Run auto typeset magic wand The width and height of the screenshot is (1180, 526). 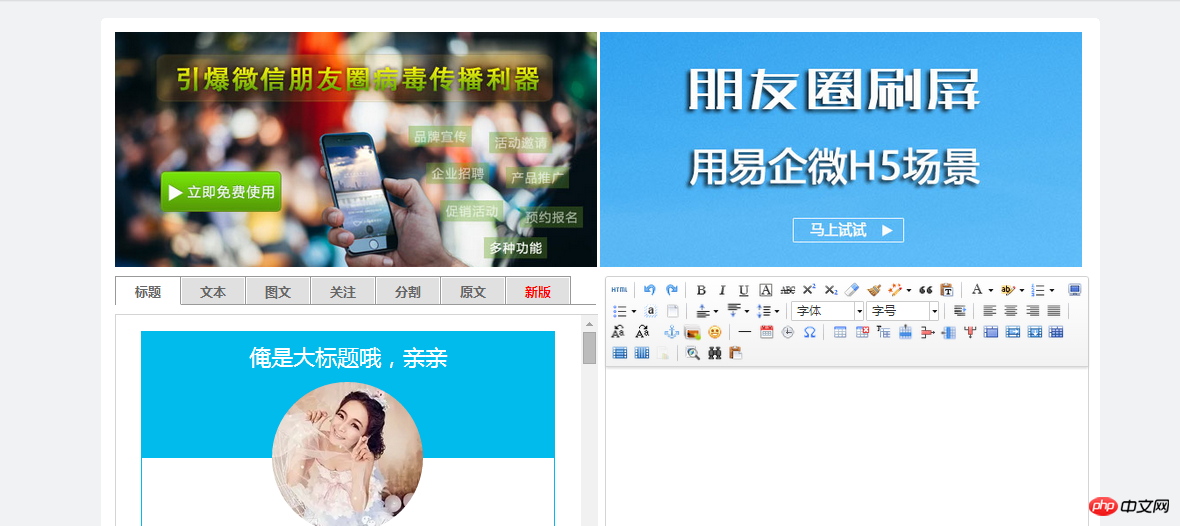(895, 290)
